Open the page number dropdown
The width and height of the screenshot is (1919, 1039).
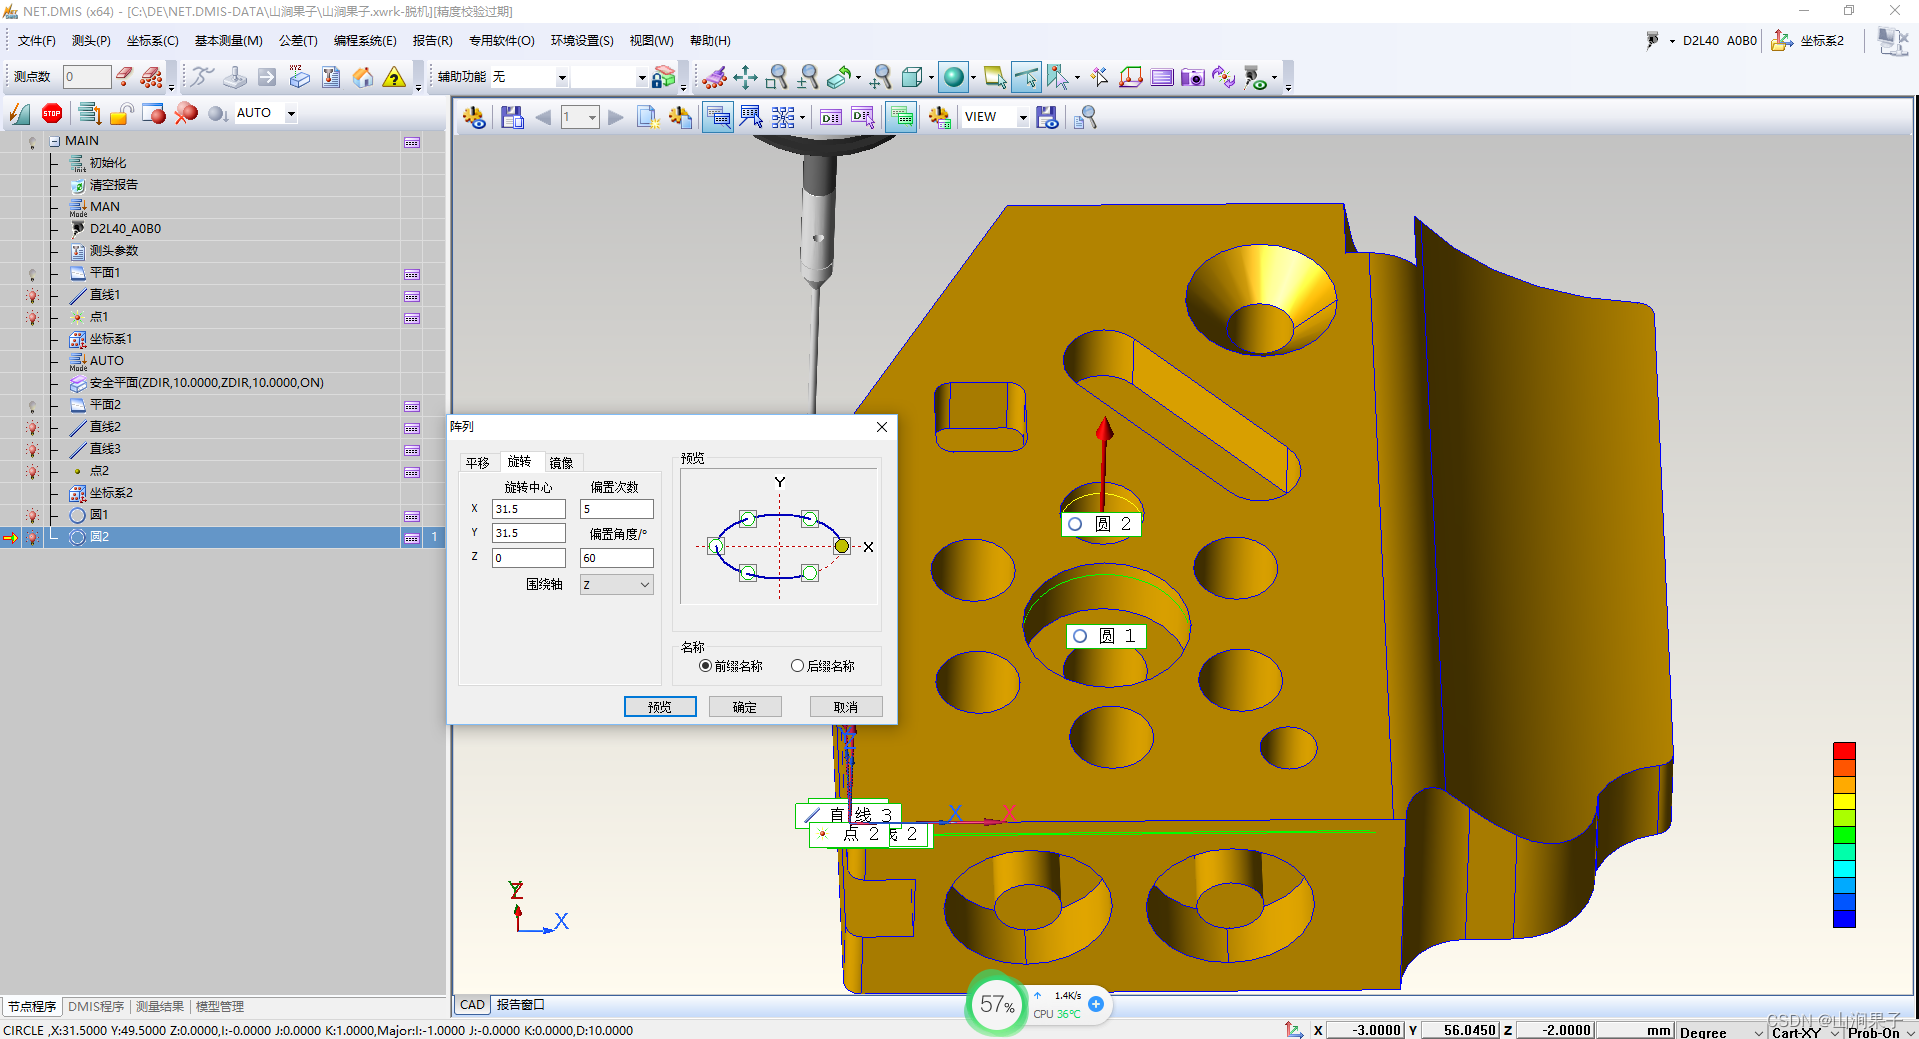[x=592, y=117]
